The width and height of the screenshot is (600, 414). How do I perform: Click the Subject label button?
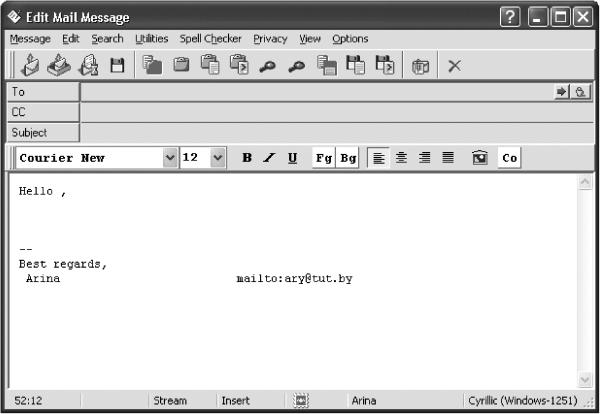(x=43, y=132)
